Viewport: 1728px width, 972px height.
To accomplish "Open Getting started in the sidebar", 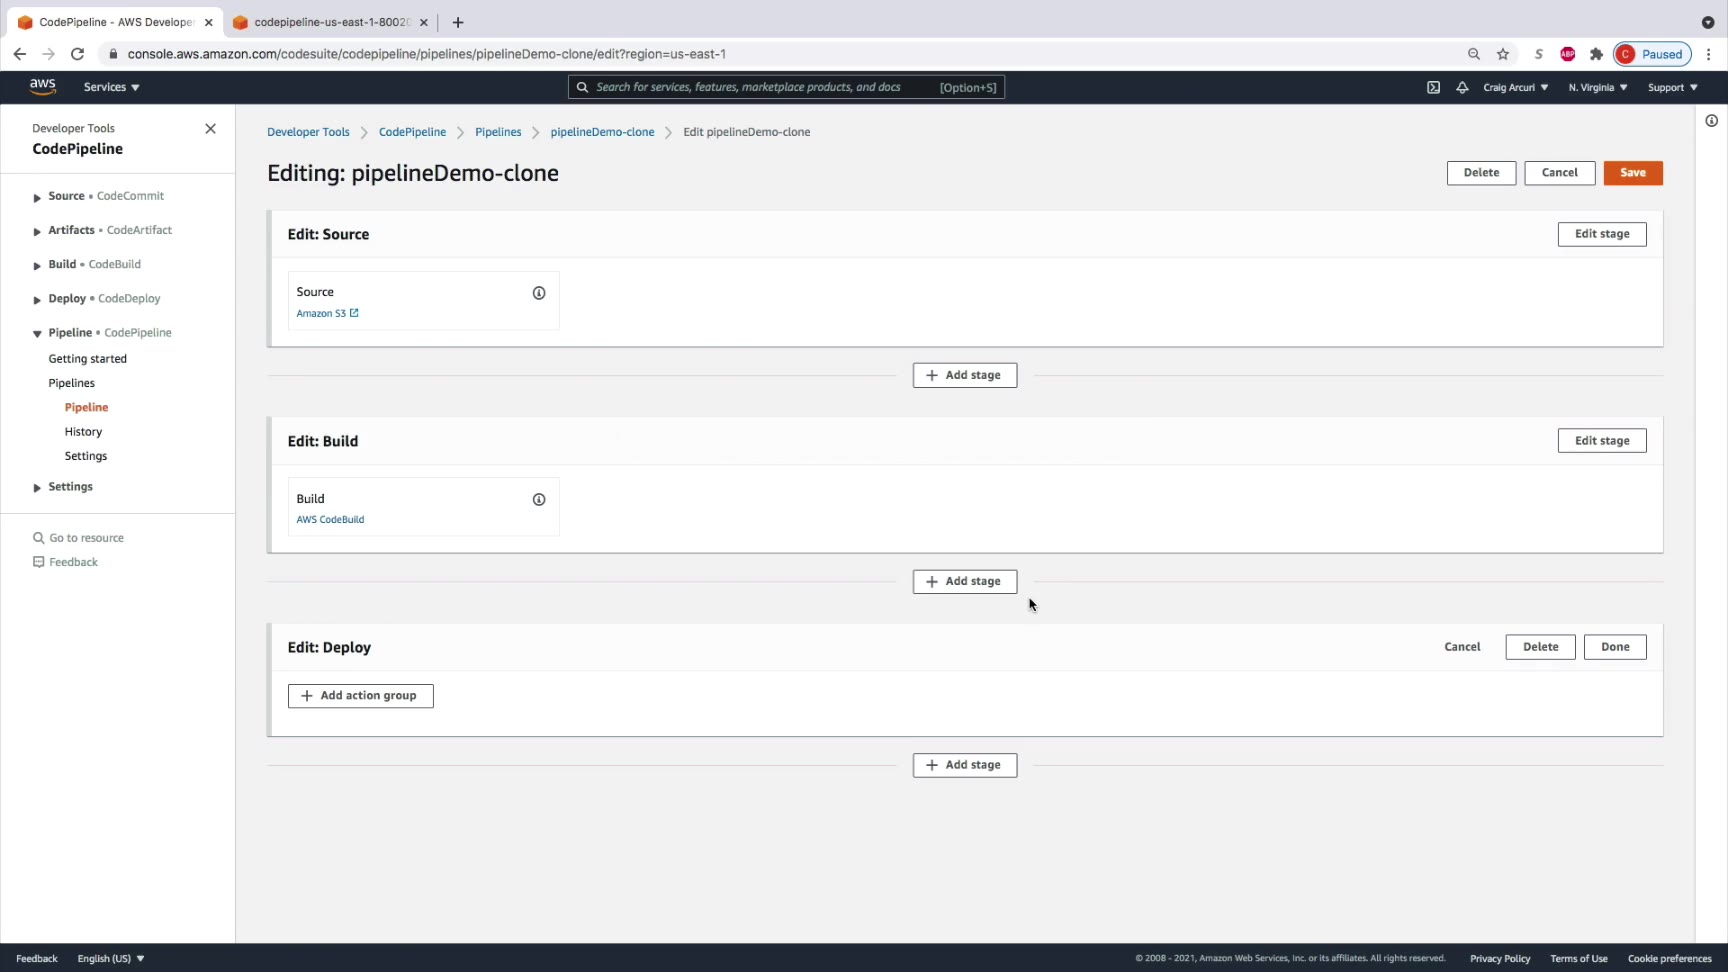I will click(88, 359).
